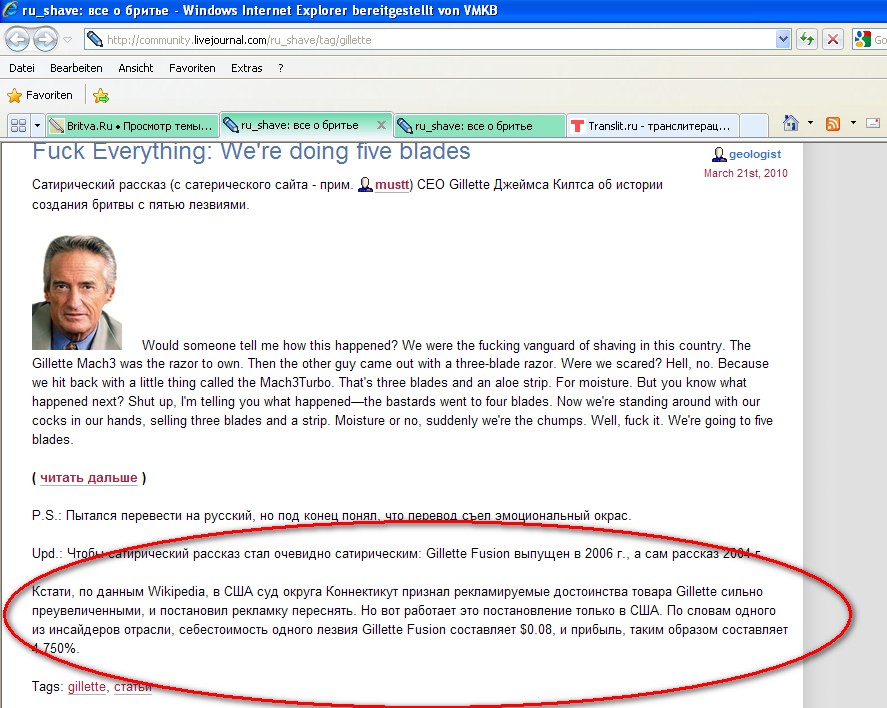Switch to the Britva.Ru tab

132,126
